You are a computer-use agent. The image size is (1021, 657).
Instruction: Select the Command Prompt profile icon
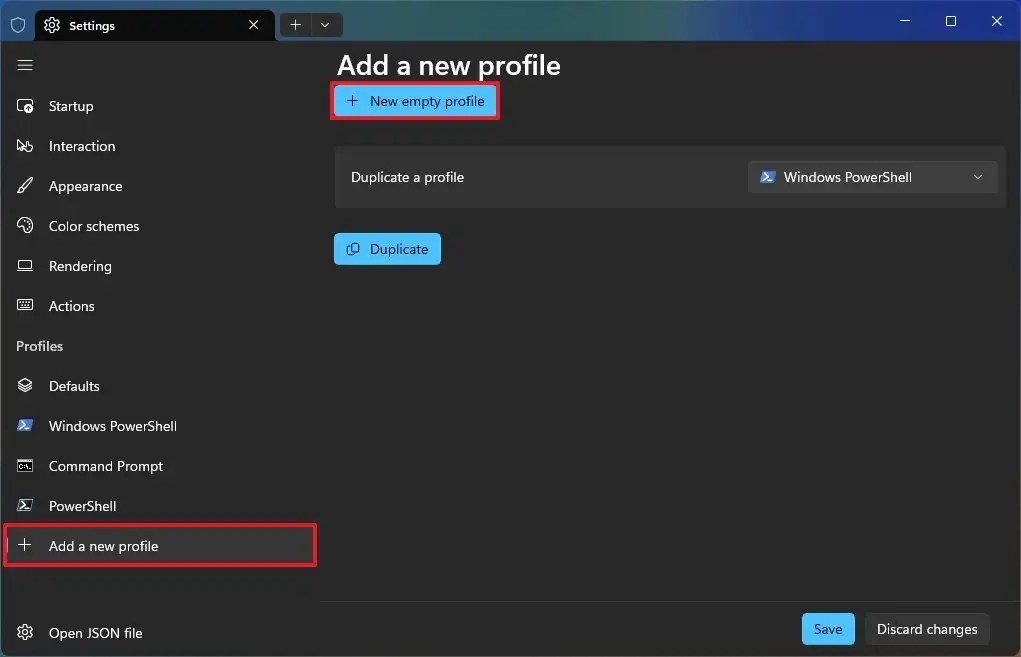pyautogui.click(x=25, y=466)
